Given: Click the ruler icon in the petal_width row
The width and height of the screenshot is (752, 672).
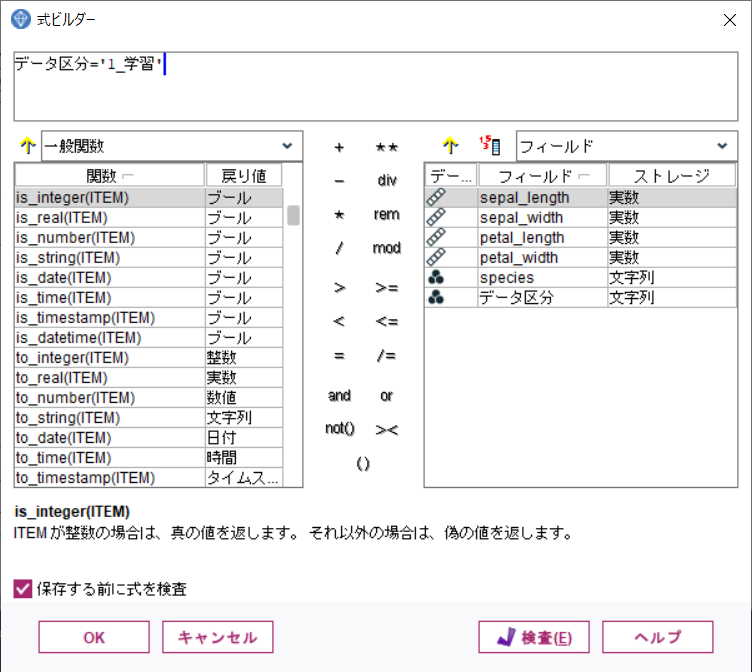Looking at the screenshot, I should pyautogui.click(x=436, y=258).
